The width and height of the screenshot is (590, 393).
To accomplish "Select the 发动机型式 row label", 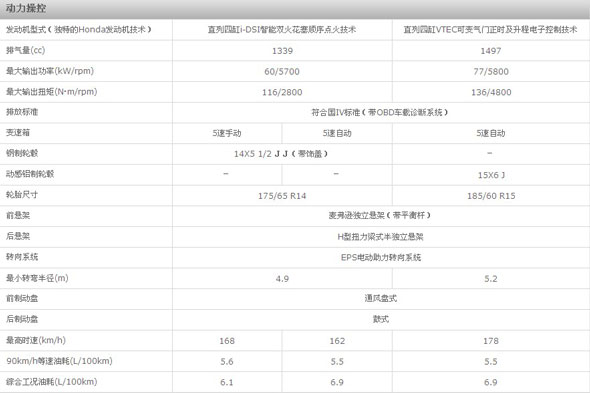I will (79, 29).
